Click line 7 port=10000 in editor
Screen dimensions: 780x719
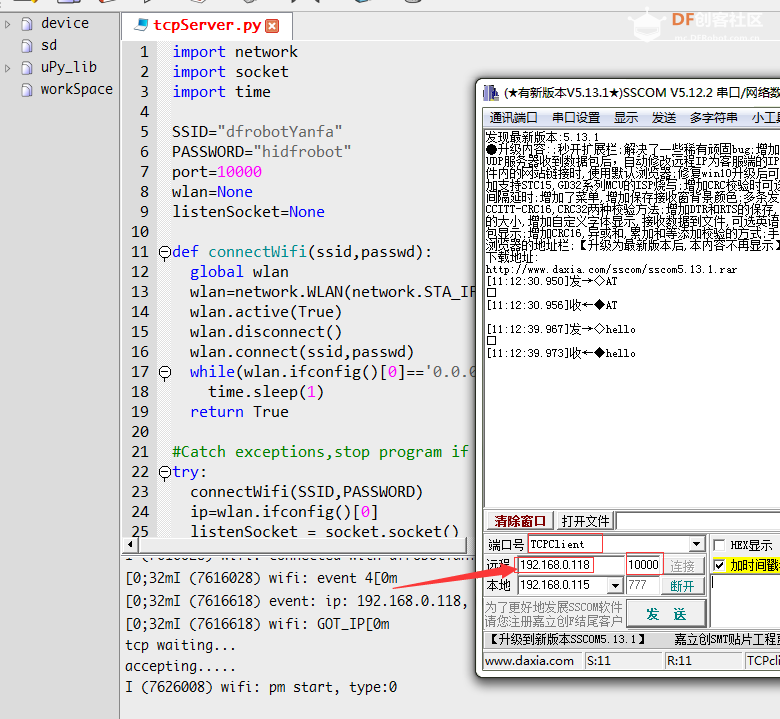pos(217,172)
